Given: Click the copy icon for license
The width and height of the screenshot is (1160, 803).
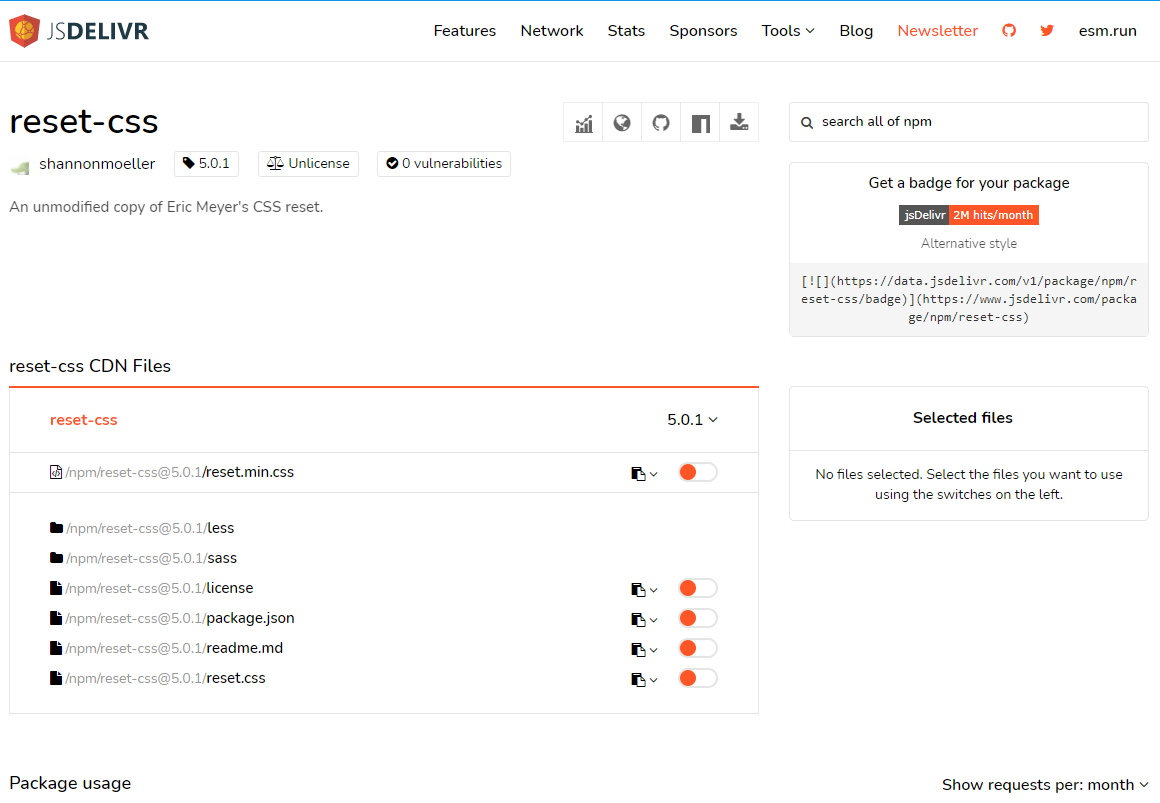Looking at the screenshot, I should [x=638, y=590].
